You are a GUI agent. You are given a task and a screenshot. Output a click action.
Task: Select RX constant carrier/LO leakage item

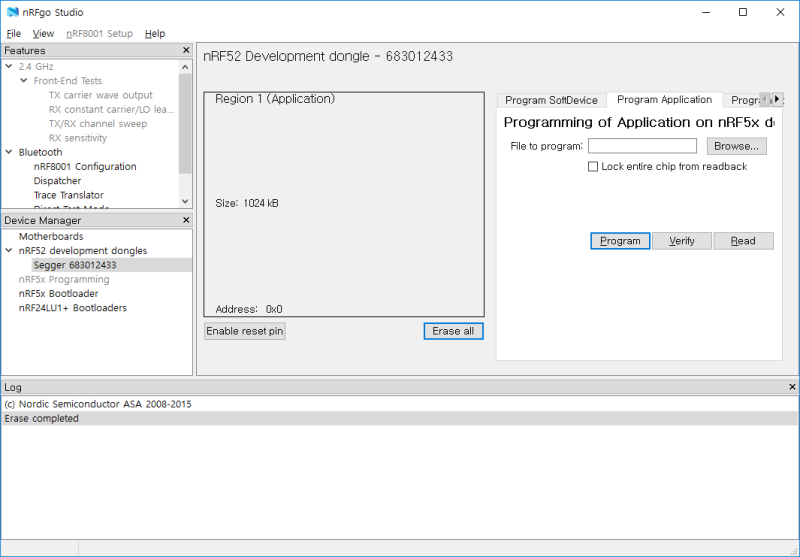tap(111, 109)
